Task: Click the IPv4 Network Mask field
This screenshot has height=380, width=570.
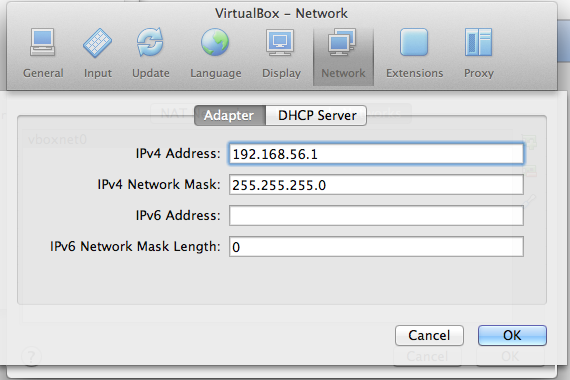Action: pyautogui.click(x=376, y=185)
